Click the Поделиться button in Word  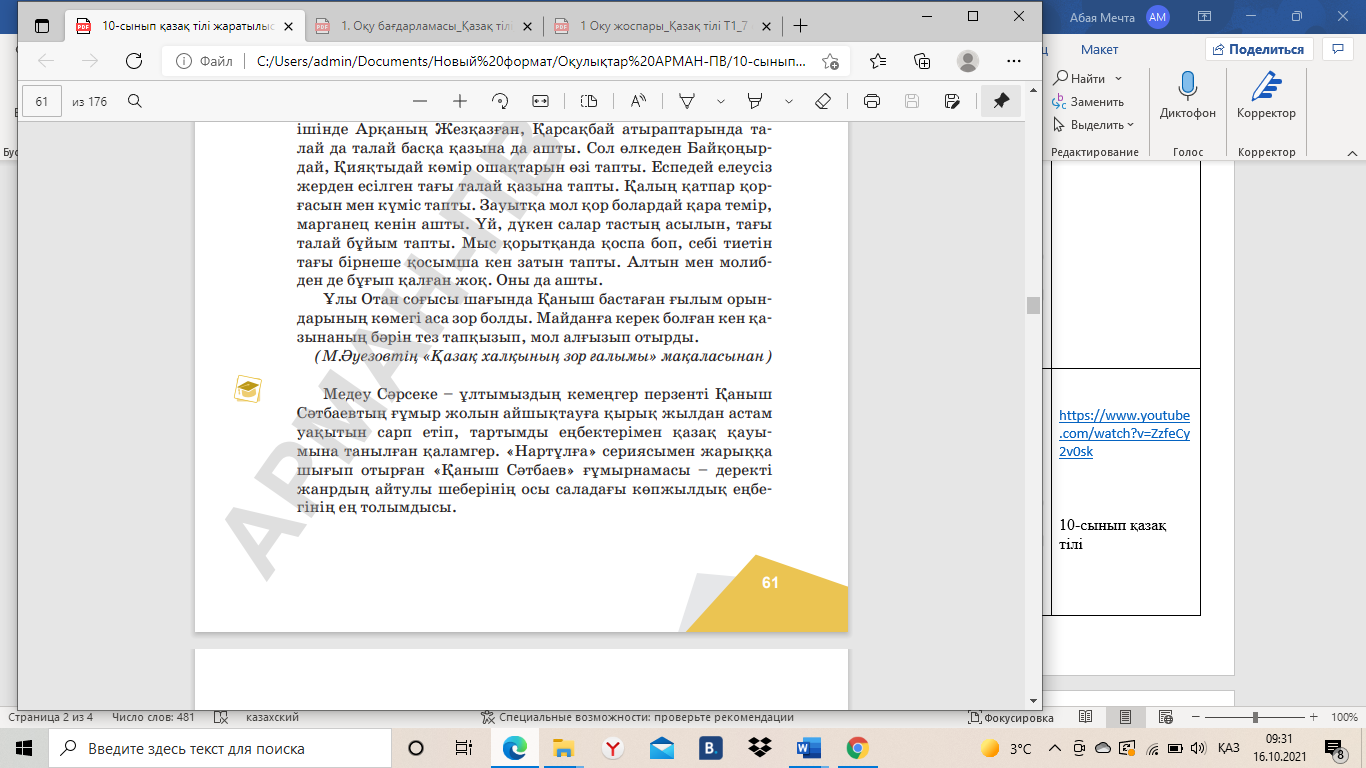click(1258, 49)
